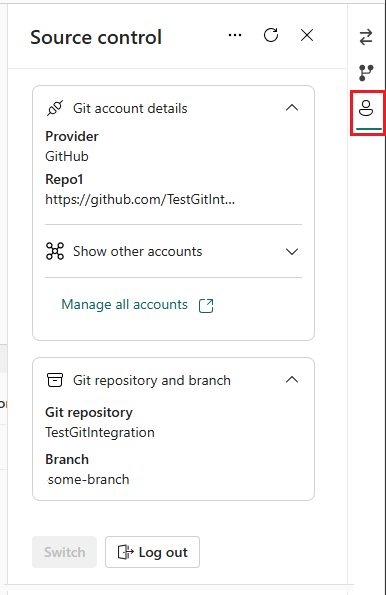Log out of the Git account
Screen dimensions: 386x595
[x=152, y=552]
